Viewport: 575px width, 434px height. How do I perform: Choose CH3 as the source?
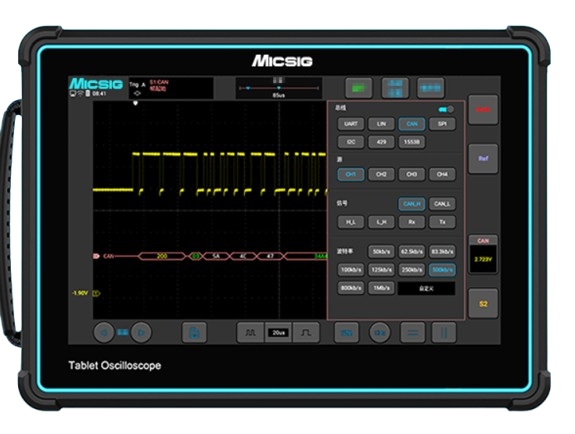point(412,174)
